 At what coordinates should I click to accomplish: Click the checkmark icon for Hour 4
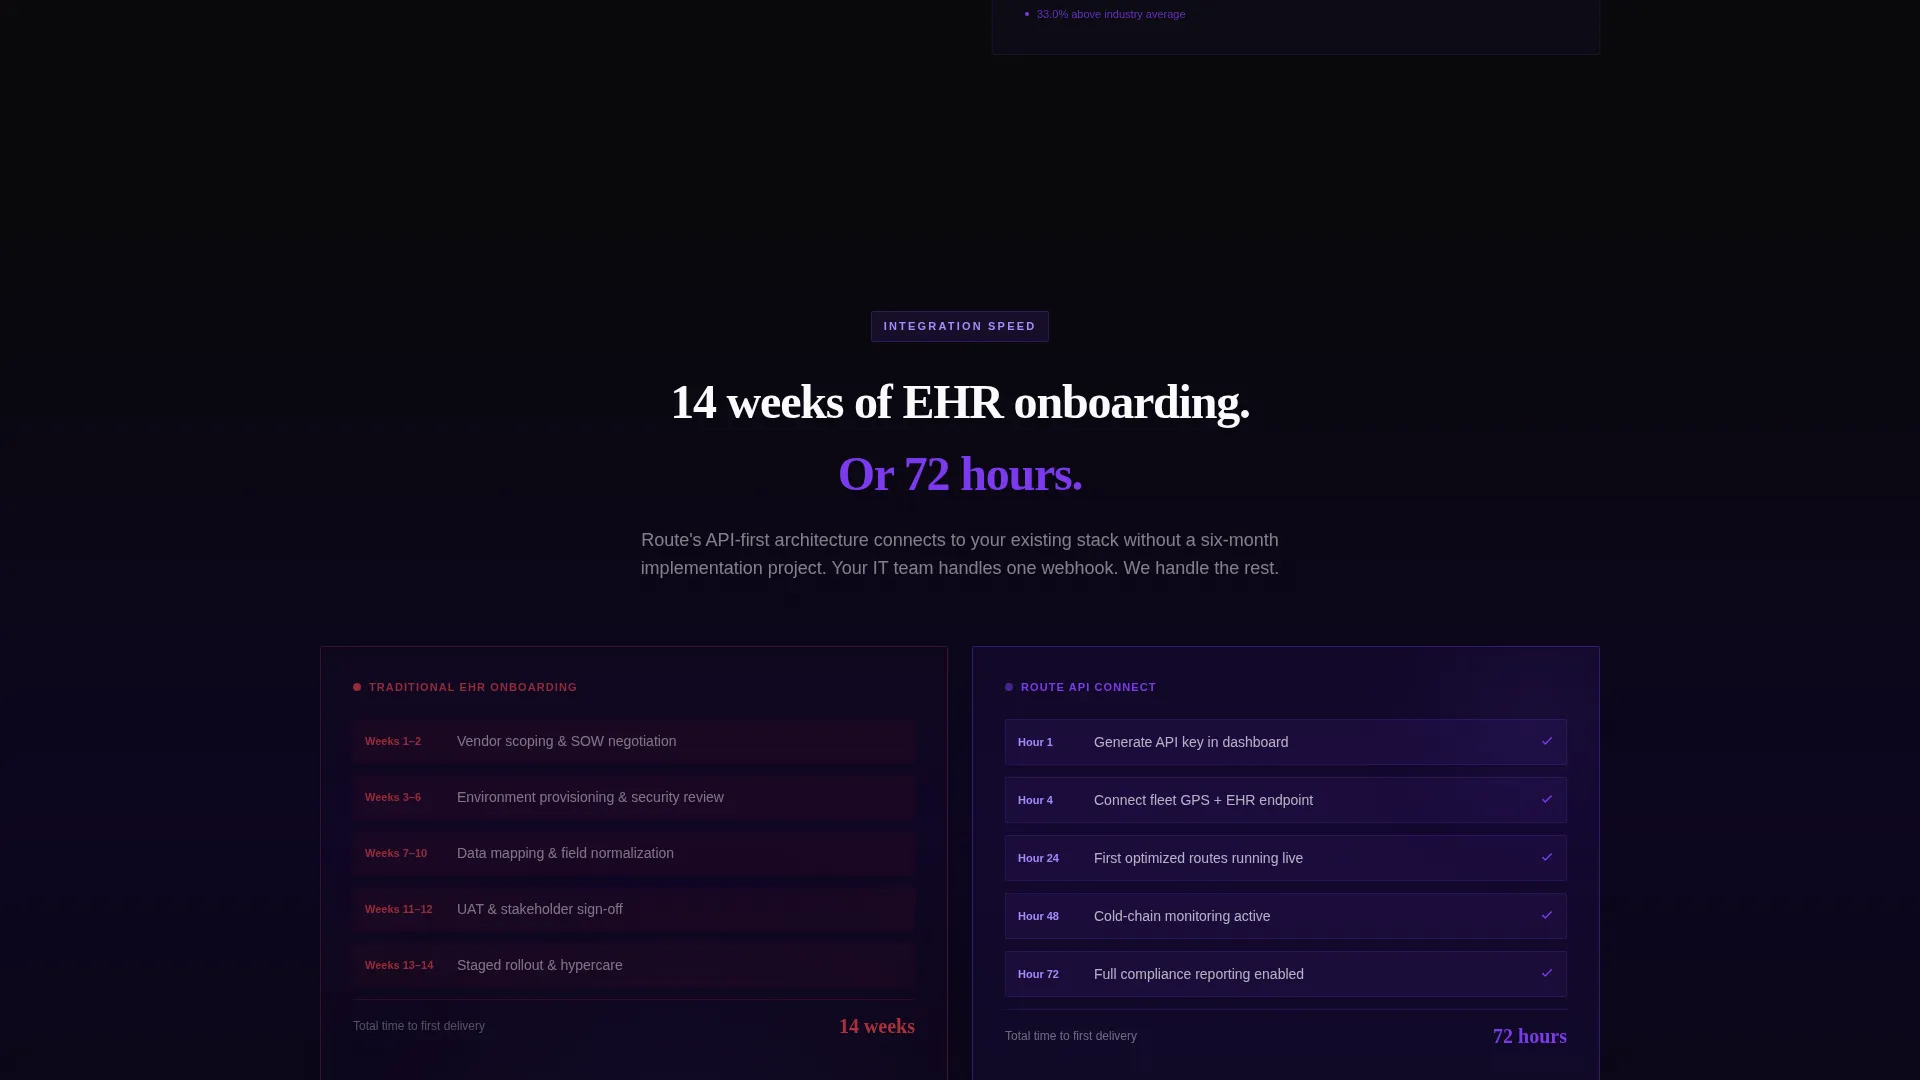pos(1547,799)
